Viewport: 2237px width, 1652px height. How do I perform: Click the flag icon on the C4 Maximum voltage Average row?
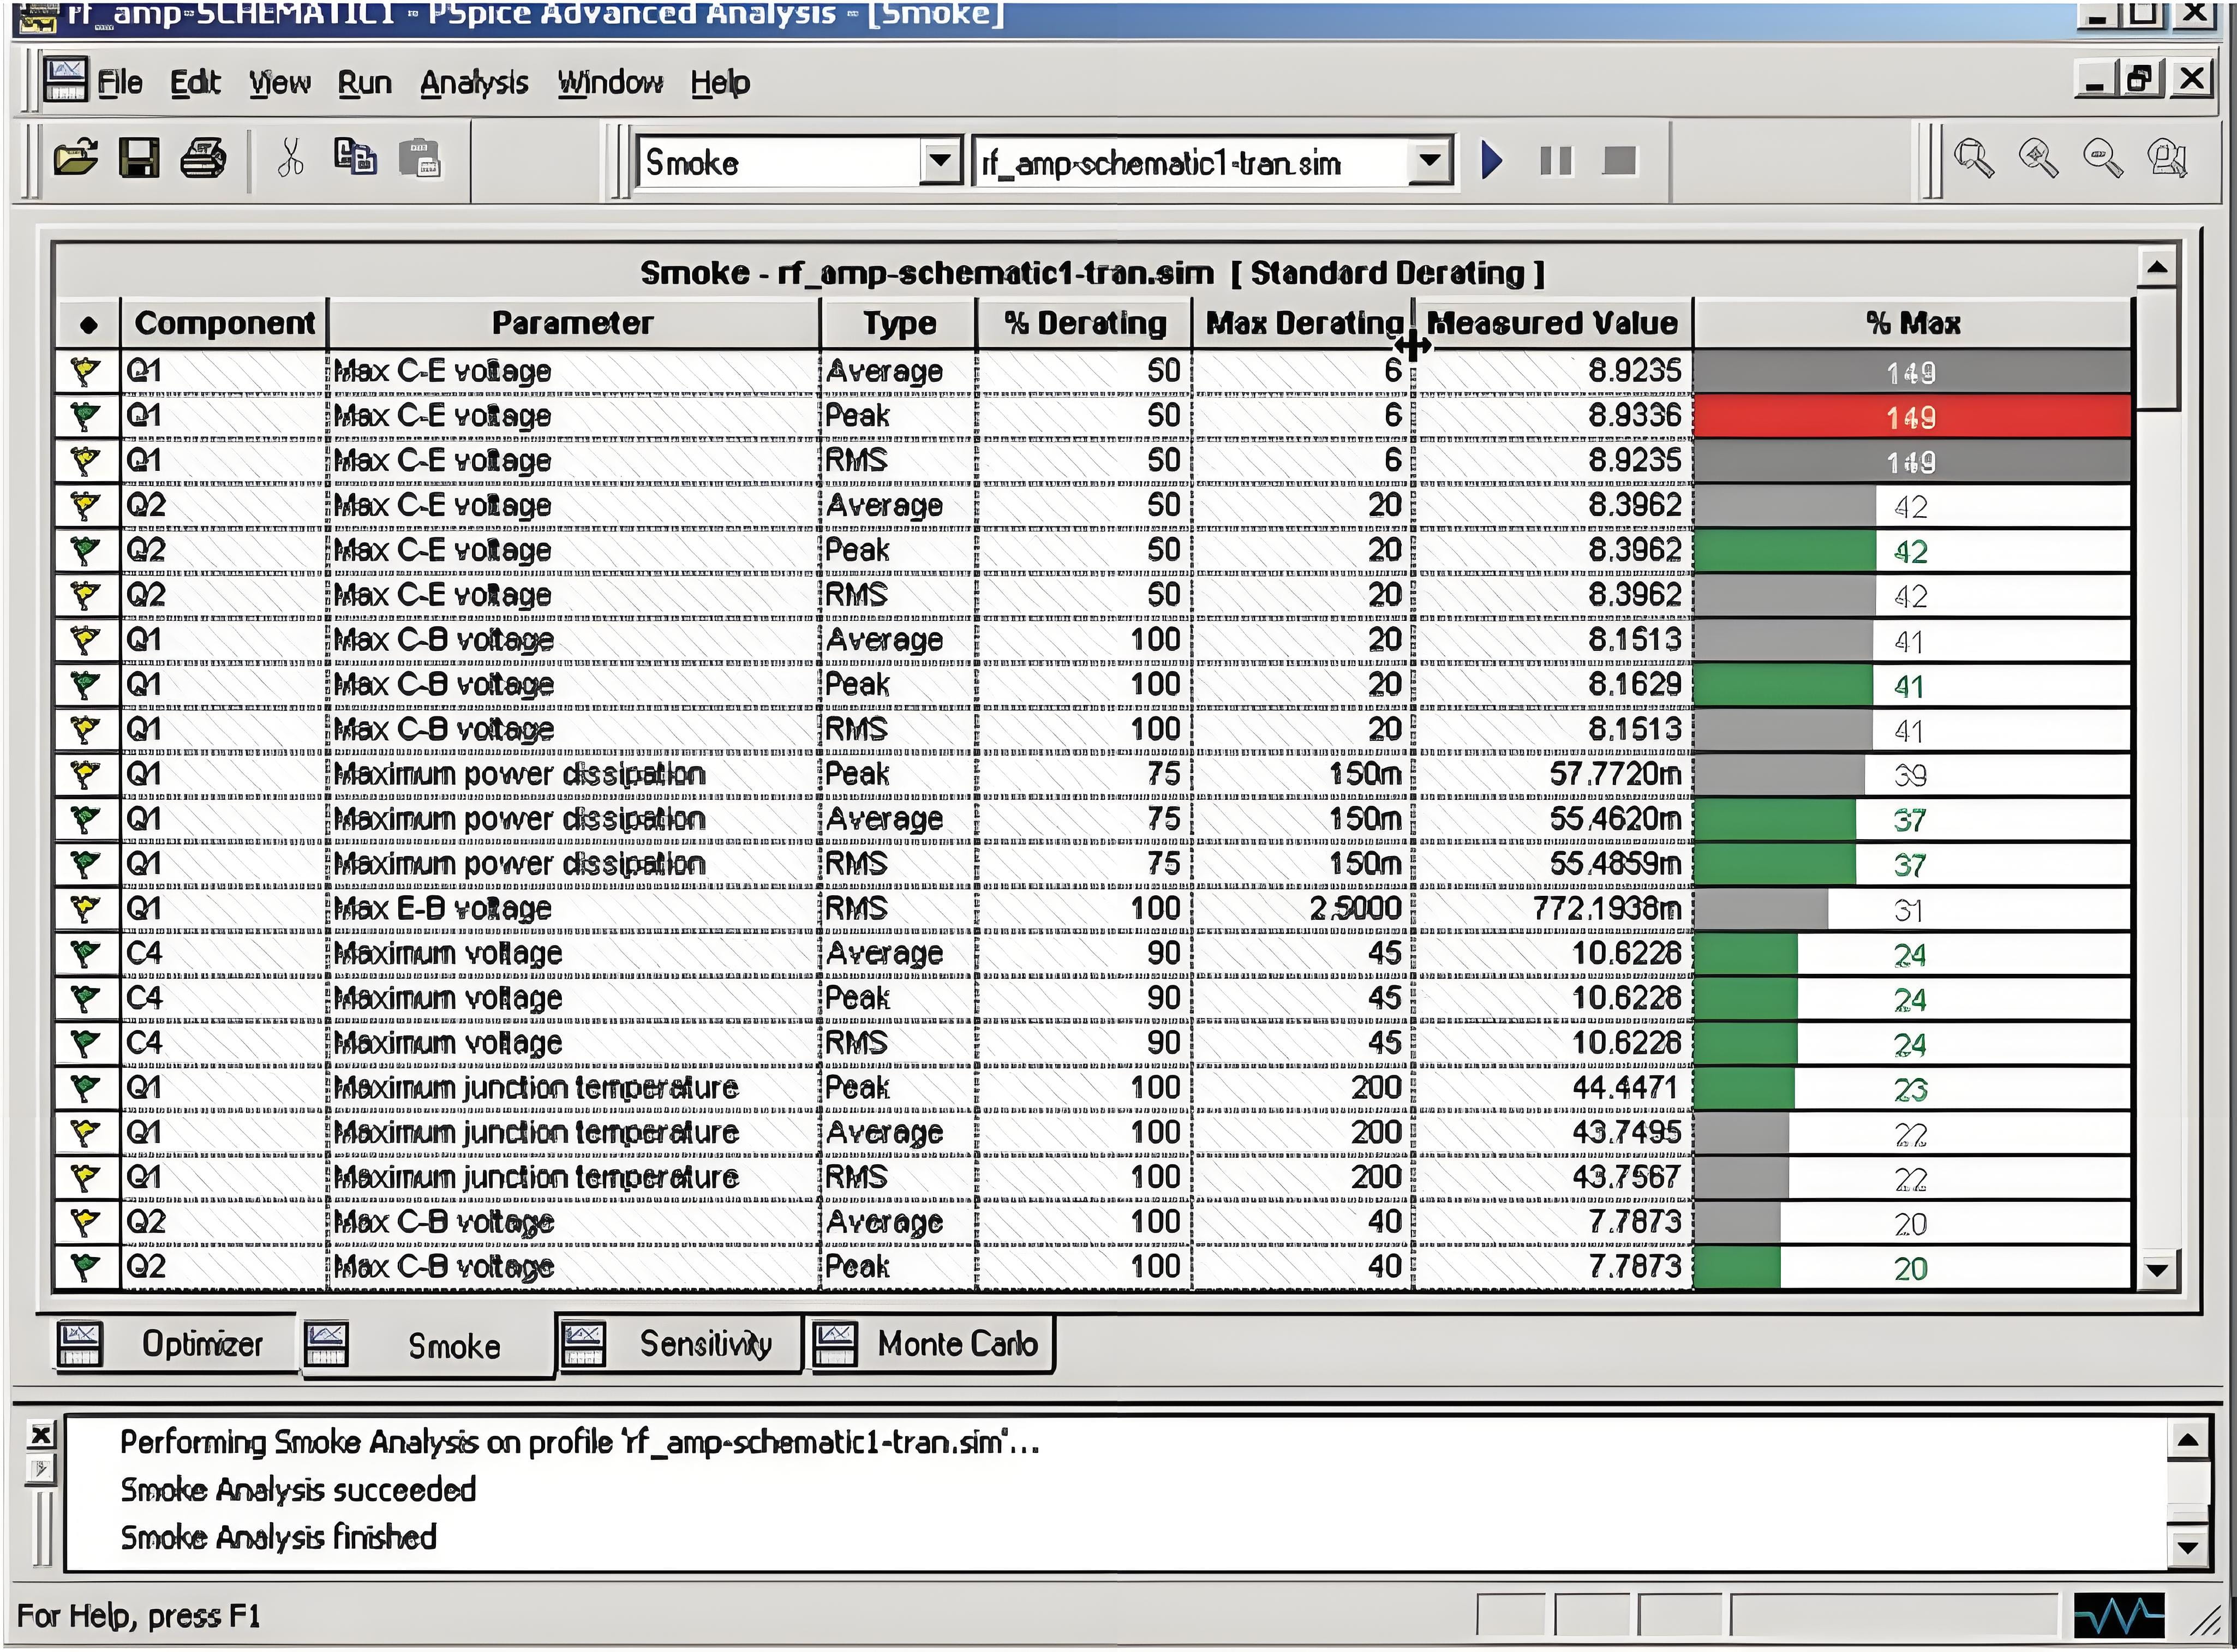[86, 954]
